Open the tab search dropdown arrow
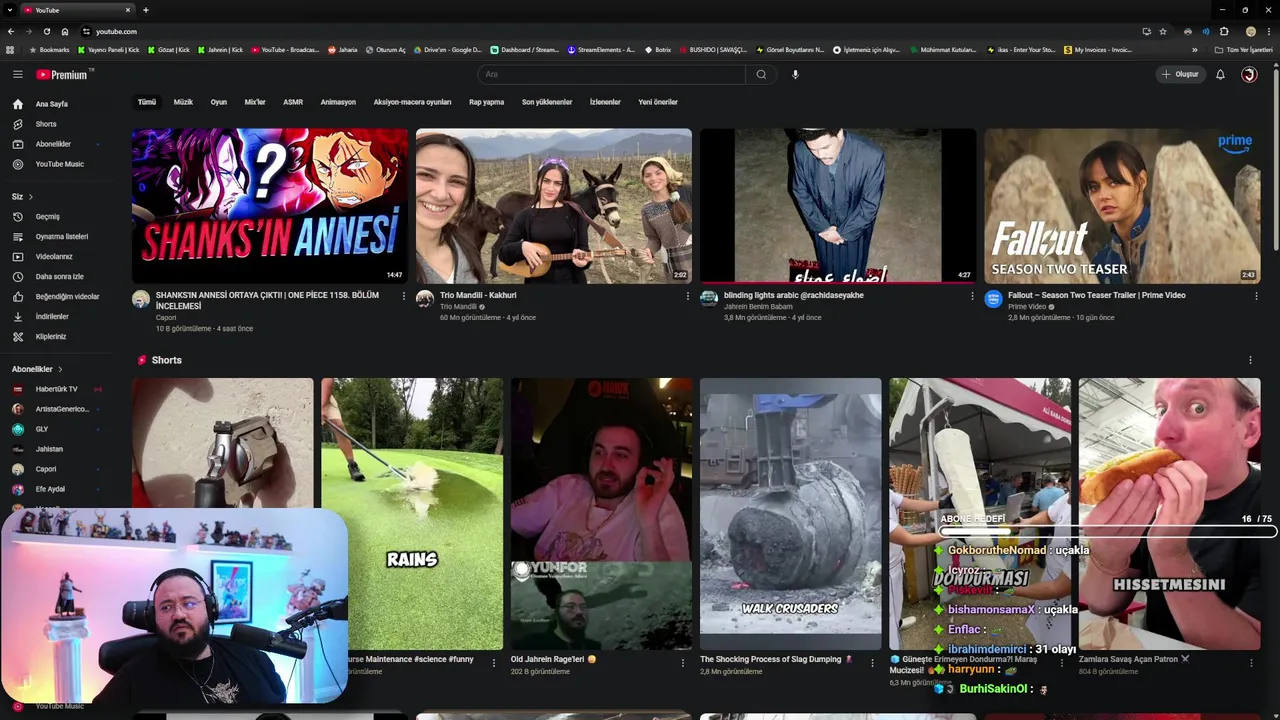 click(10, 10)
